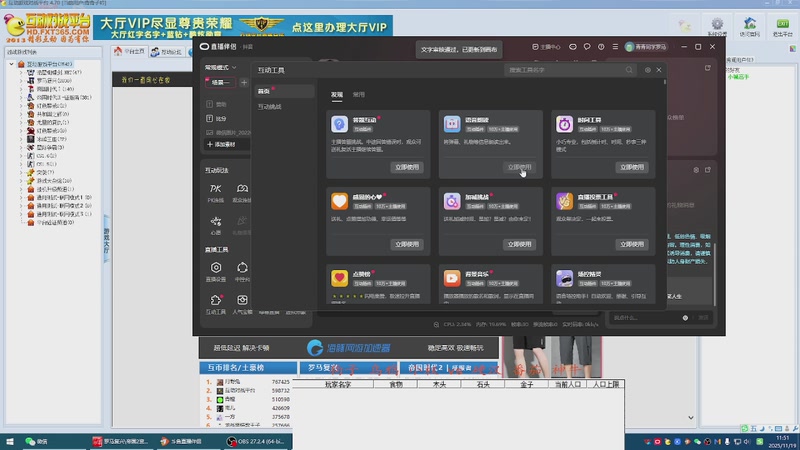Click the 直播投票工具 VS icon

coord(564,201)
